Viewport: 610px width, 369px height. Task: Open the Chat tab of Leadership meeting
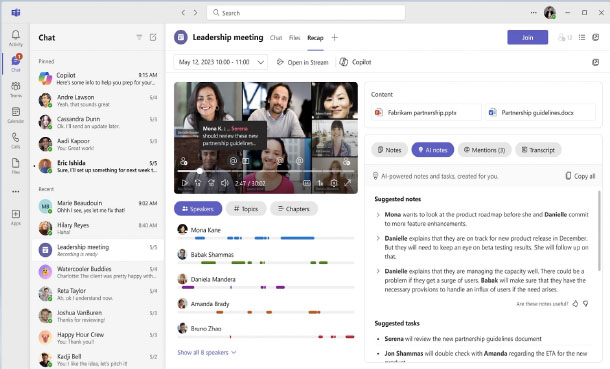276,37
